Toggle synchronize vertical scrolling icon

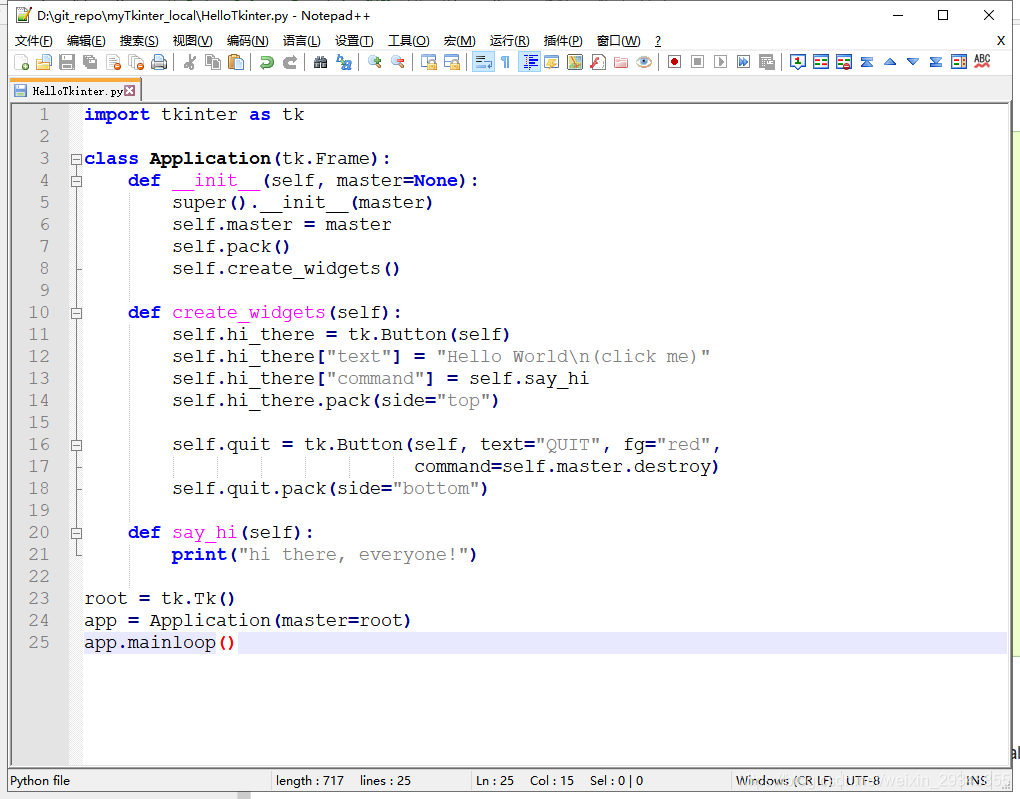(428, 62)
